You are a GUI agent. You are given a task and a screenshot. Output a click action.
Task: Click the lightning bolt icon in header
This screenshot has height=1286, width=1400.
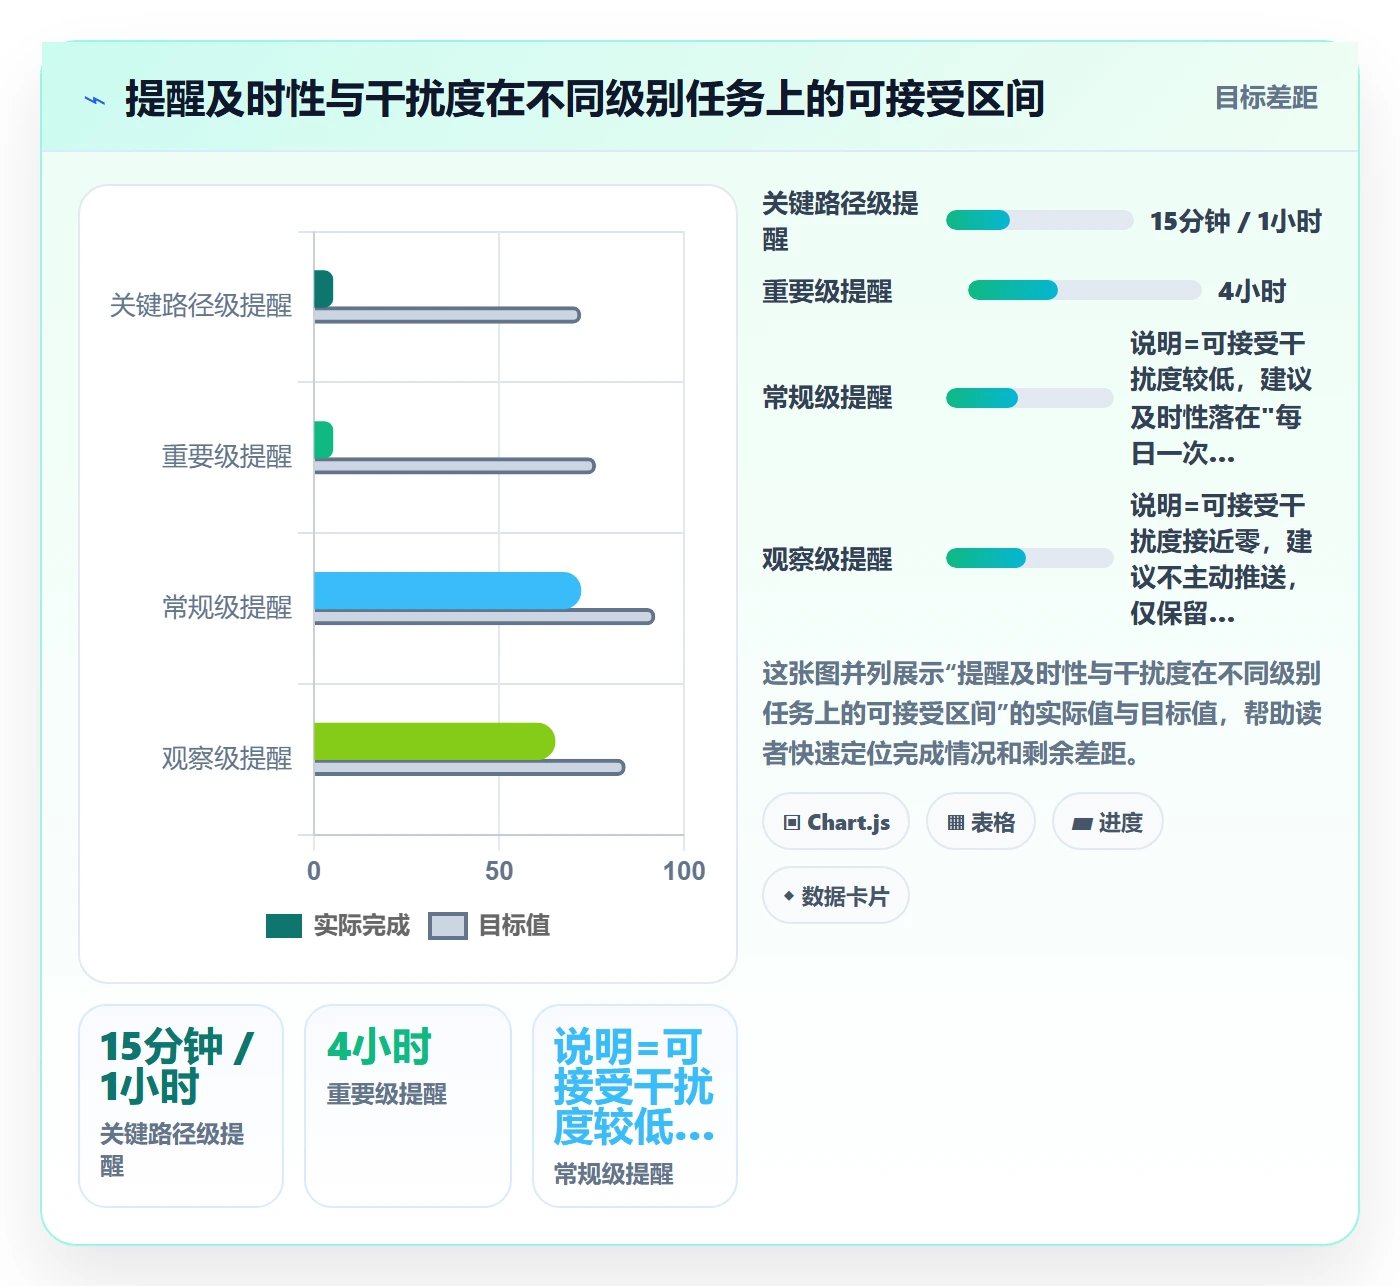point(95,100)
